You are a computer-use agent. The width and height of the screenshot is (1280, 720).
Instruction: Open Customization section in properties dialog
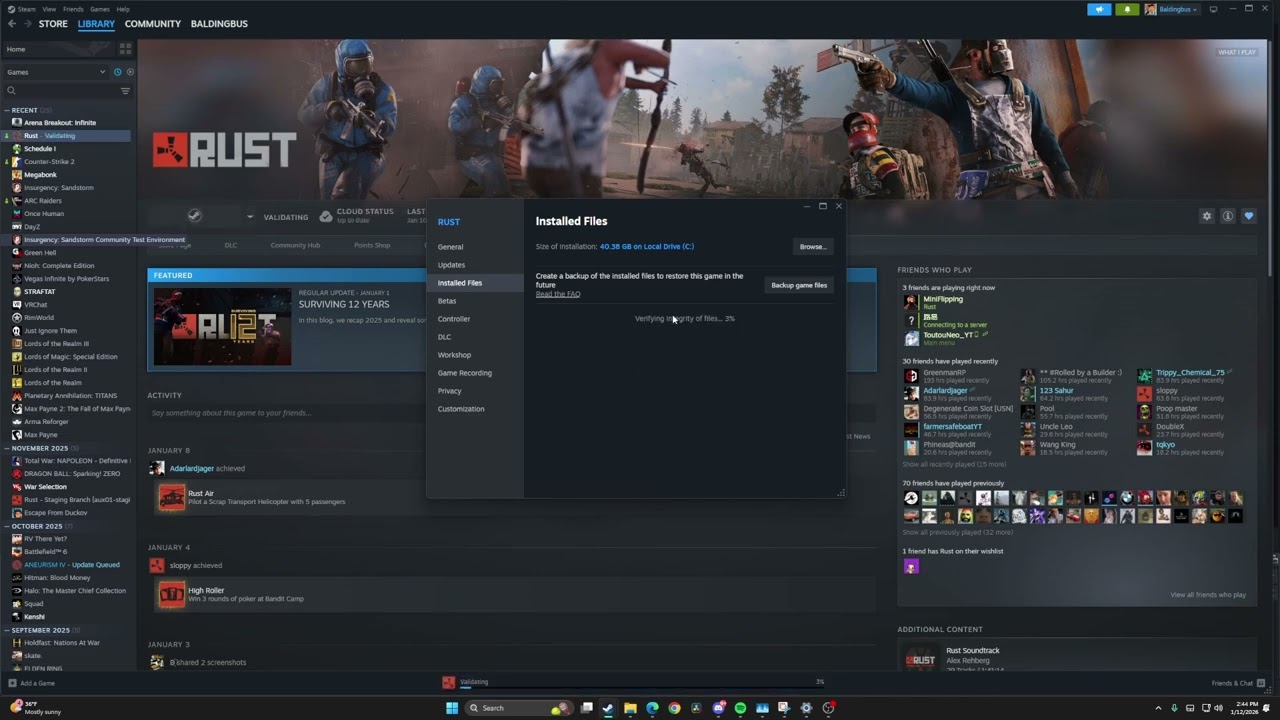[x=461, y=409]
